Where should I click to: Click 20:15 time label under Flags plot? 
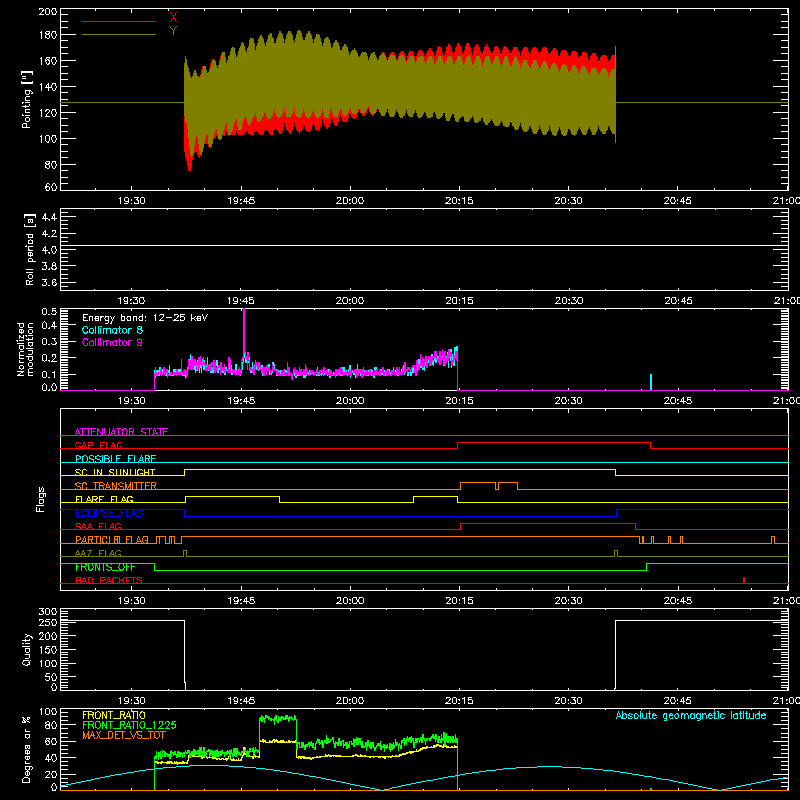coord(459,601)
